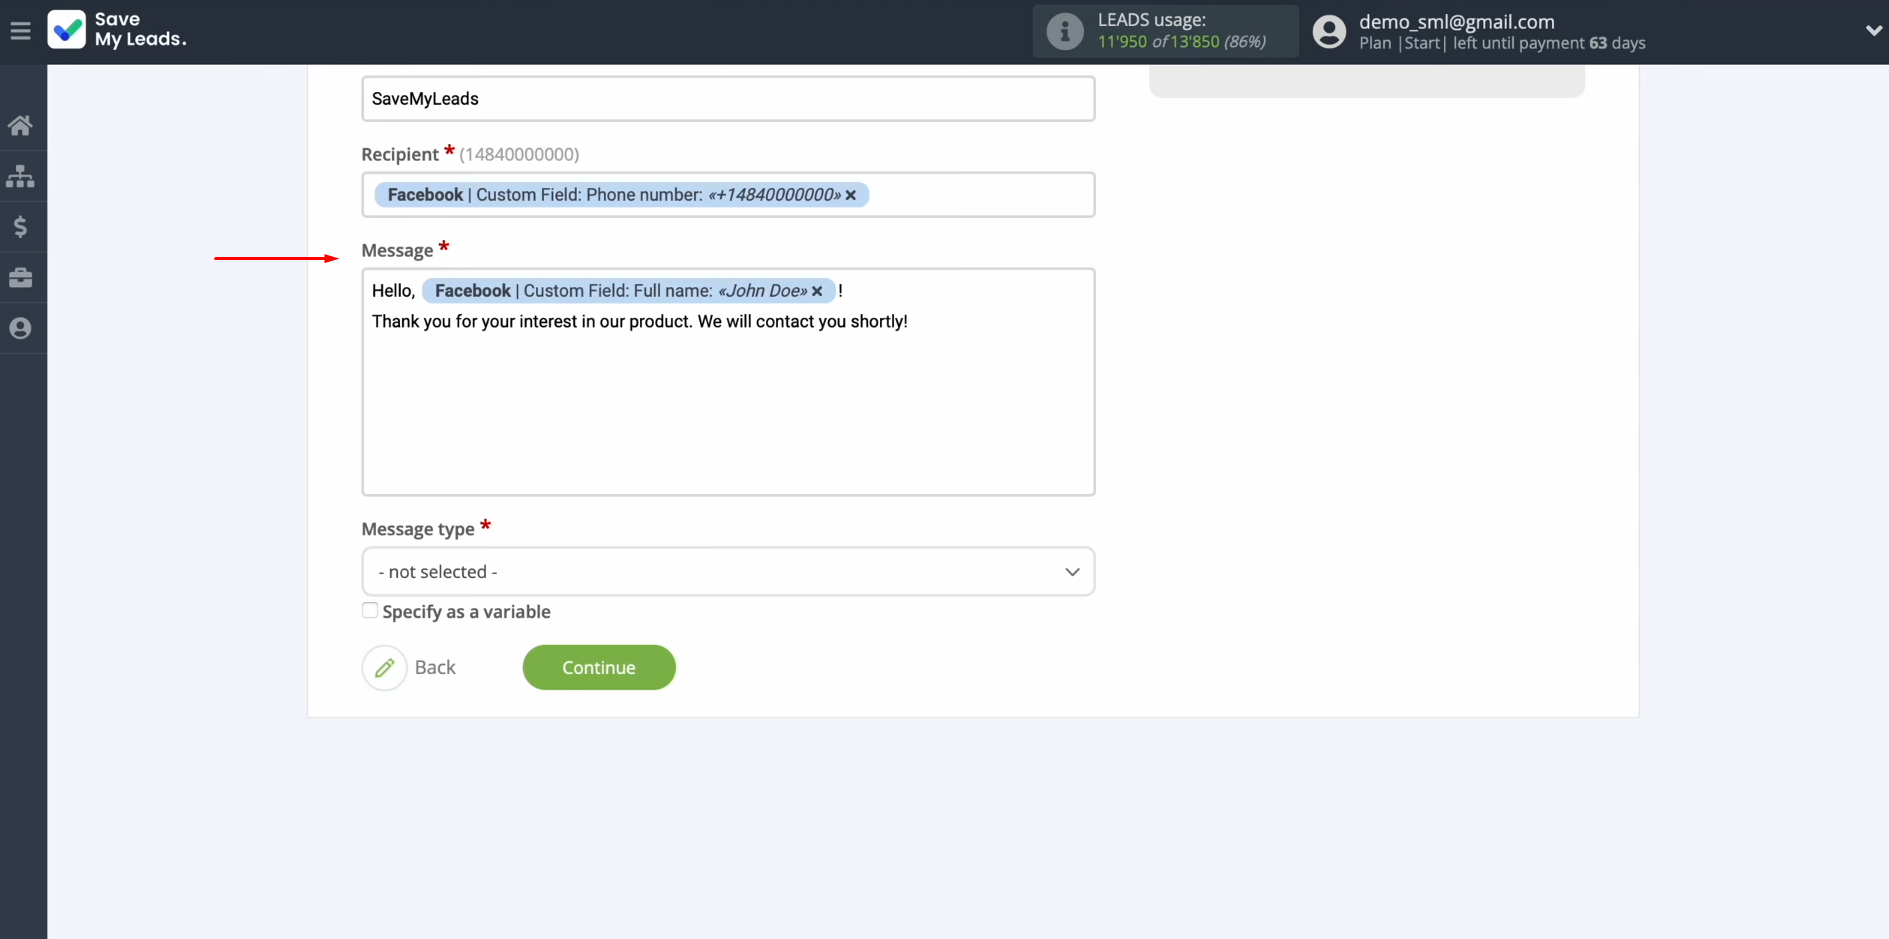
Task: Open profile sidebar user icon
Action: (20, 328)
